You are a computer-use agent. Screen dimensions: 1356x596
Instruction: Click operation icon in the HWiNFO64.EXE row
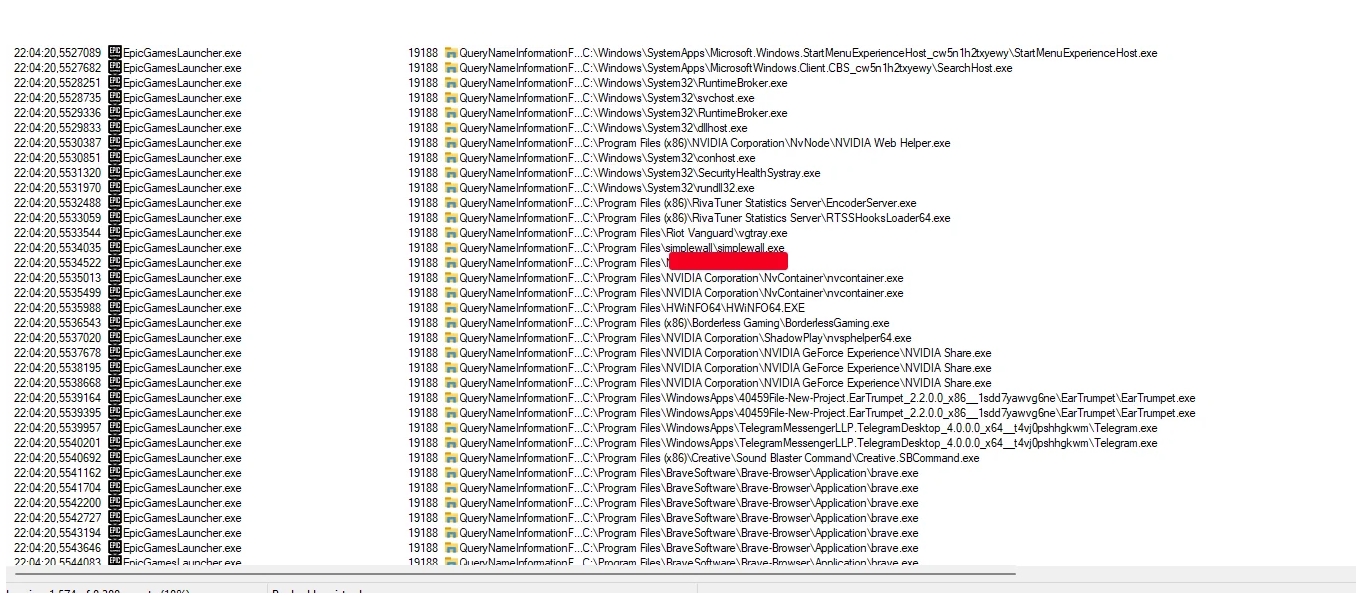click(x=450, y=308)
